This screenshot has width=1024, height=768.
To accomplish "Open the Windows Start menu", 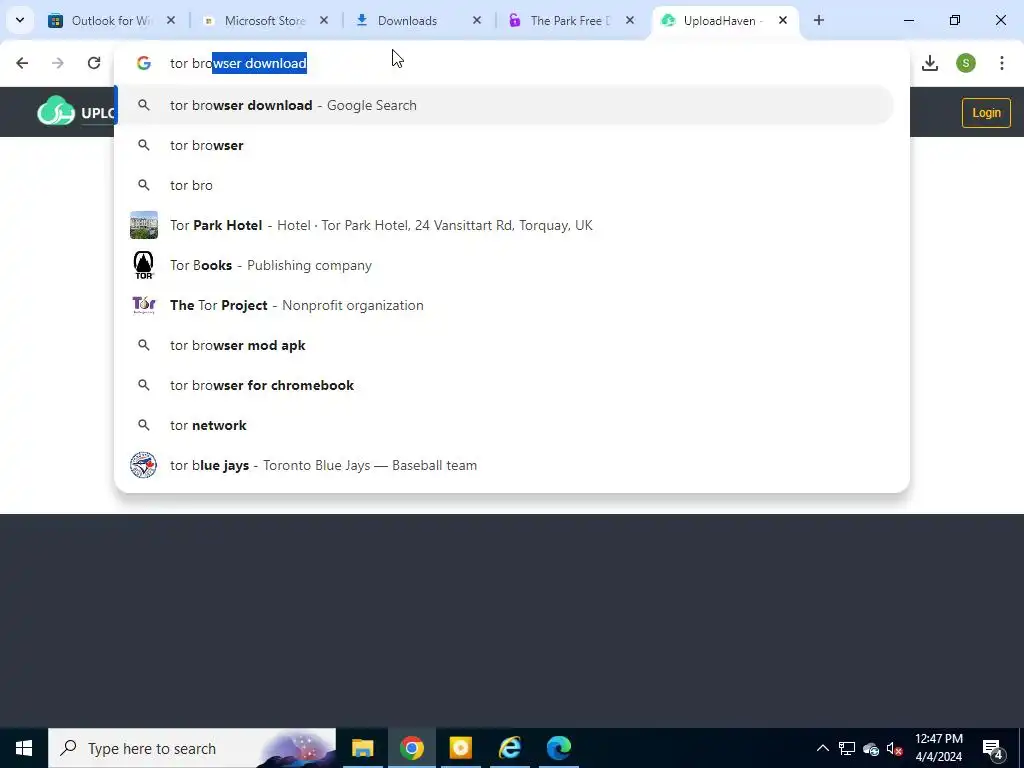I will [x=24, y=748].
